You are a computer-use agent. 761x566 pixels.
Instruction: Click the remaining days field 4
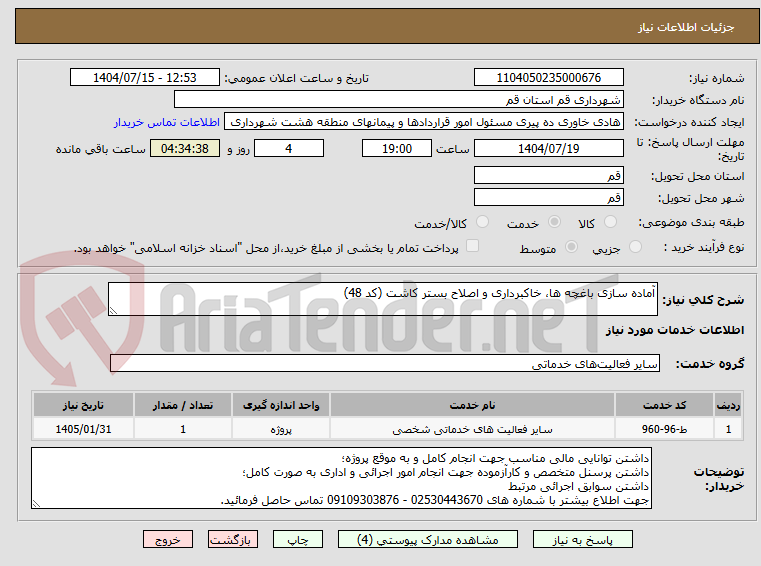[x=289, y=148]
